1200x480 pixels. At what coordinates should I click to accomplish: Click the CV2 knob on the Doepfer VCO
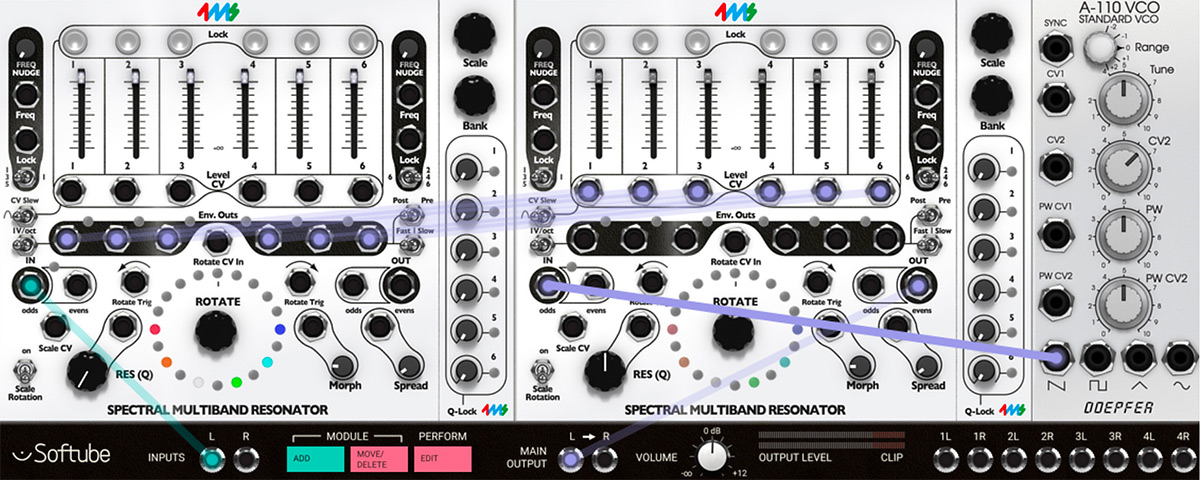(x=1123, y=167)
